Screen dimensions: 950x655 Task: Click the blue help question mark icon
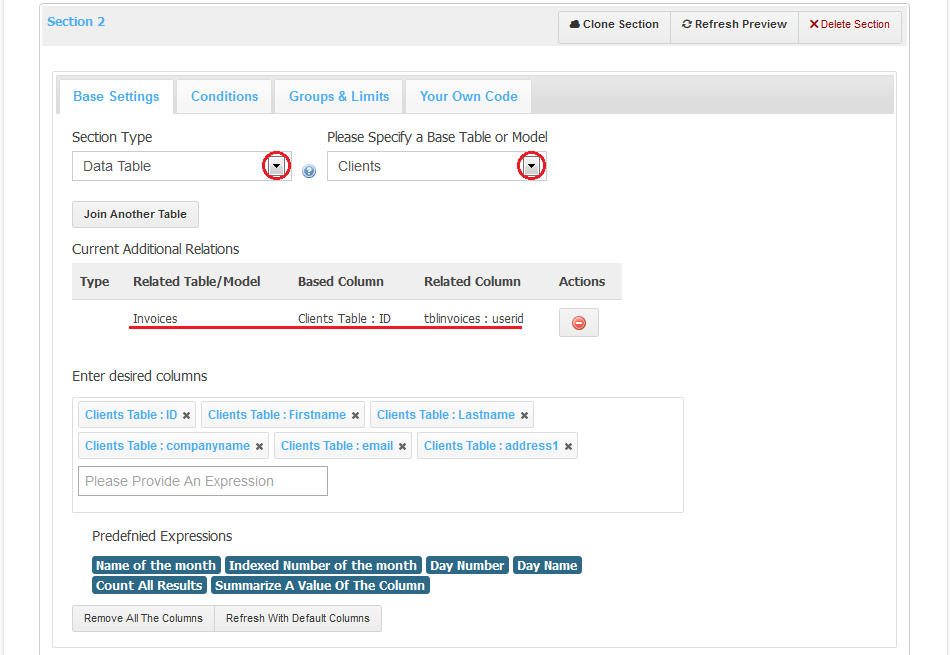click(x=309, y=171)
